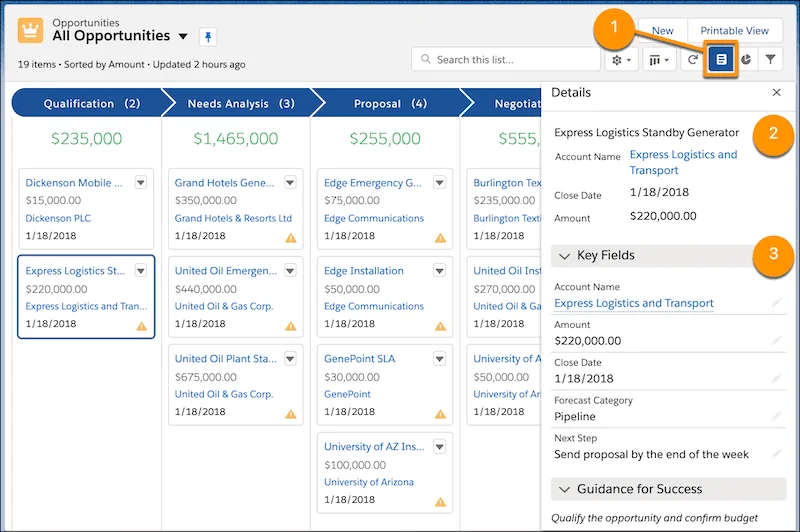Open United Oil Plant Sta... opportunity link
800x532 pixels.
pyautogui.click(x=226, y=359)
